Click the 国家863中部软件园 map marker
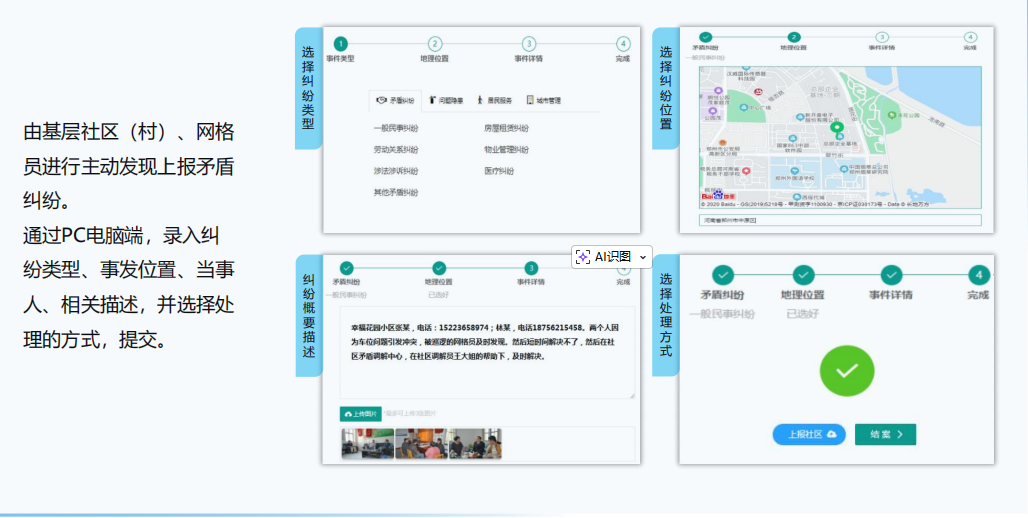 click(x=793, y=138)
